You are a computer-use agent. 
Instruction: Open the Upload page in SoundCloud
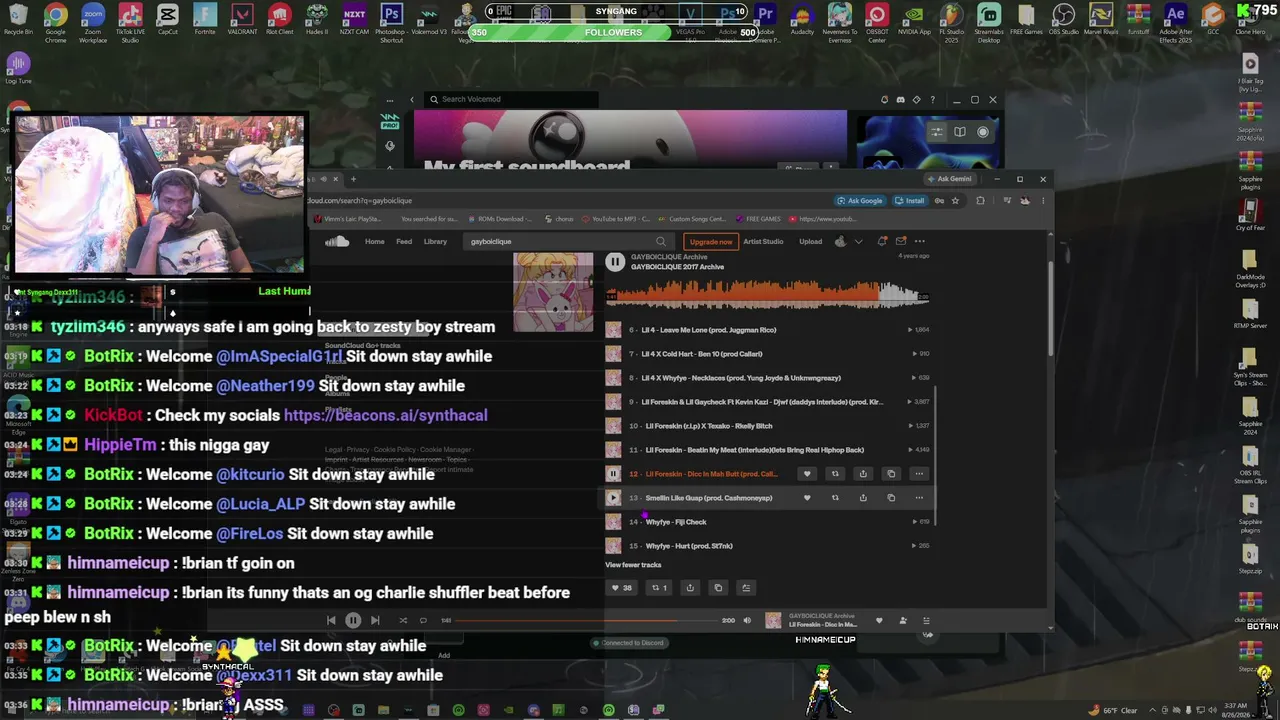[811, 241]
